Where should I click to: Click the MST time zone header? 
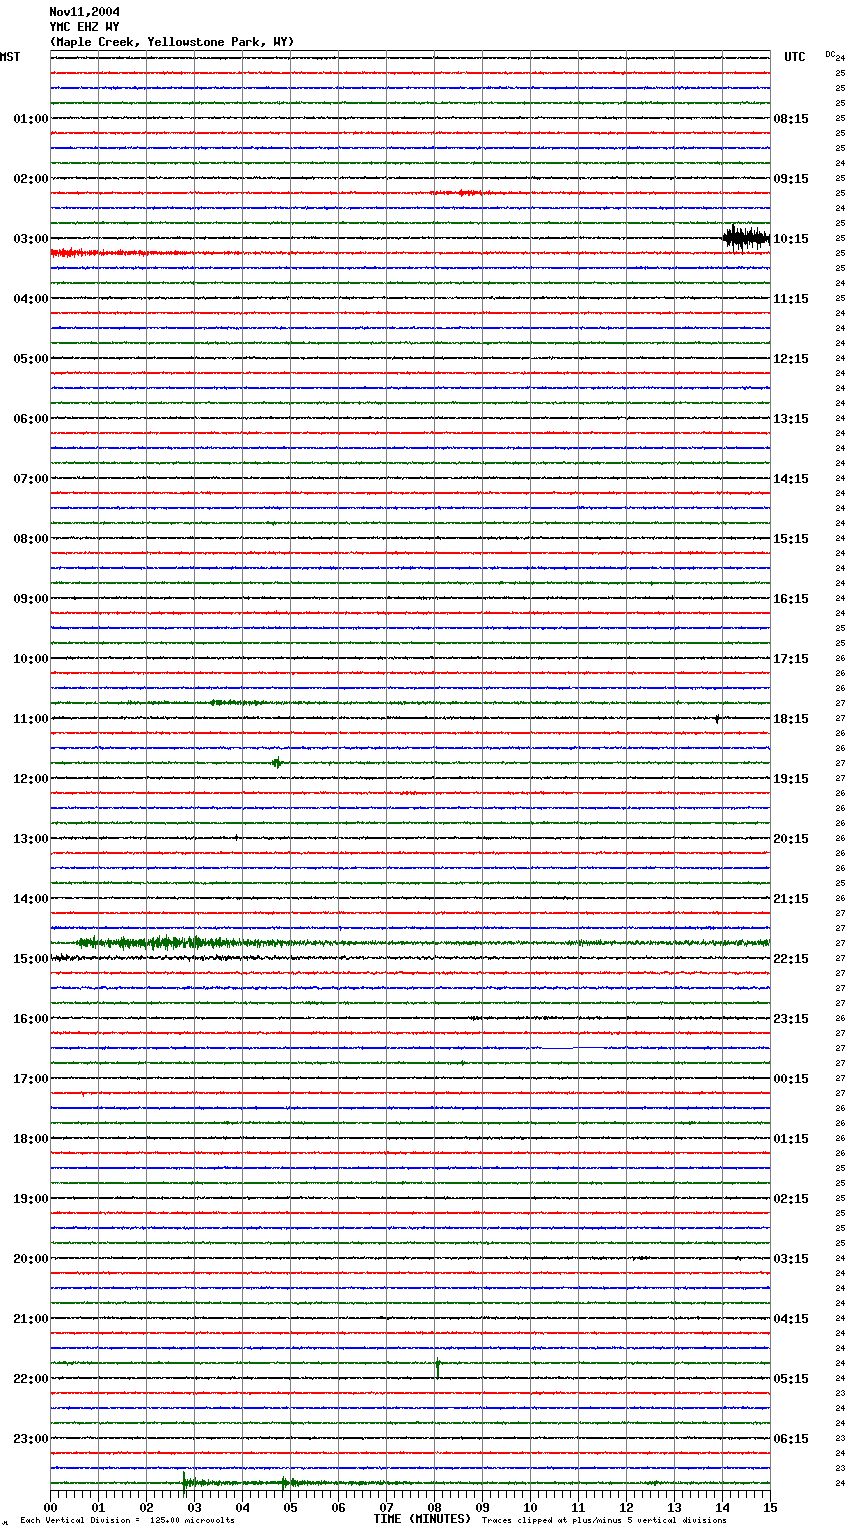tap(10, 57)
